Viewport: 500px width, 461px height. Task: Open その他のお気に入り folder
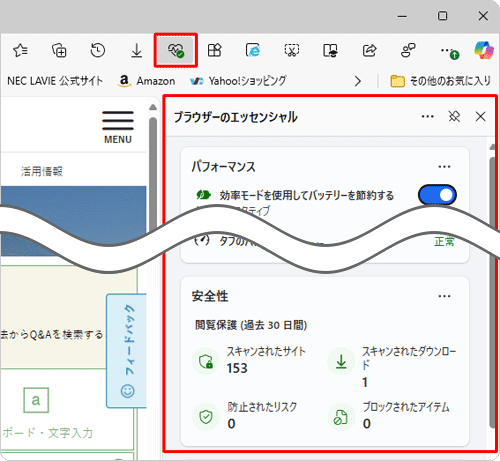tap(441, 81)
